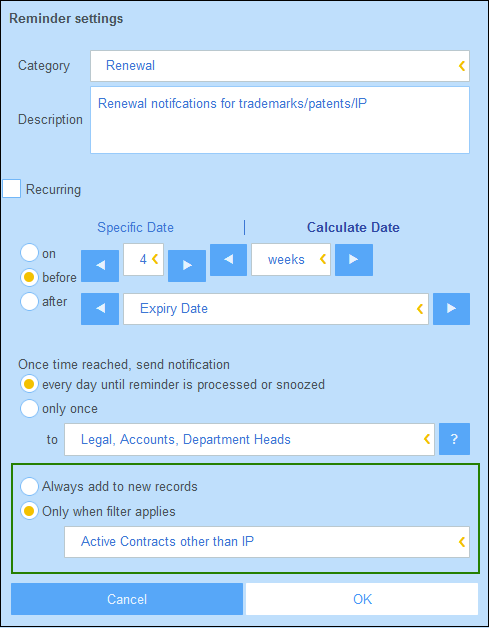This screenshot has height=628, width=489.
Task: Click right arrow beside Expiry Date field
Action: [x=451, y=308]
